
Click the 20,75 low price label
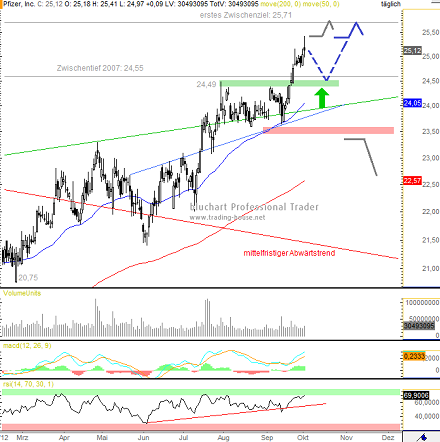click(x=28, y=277)
